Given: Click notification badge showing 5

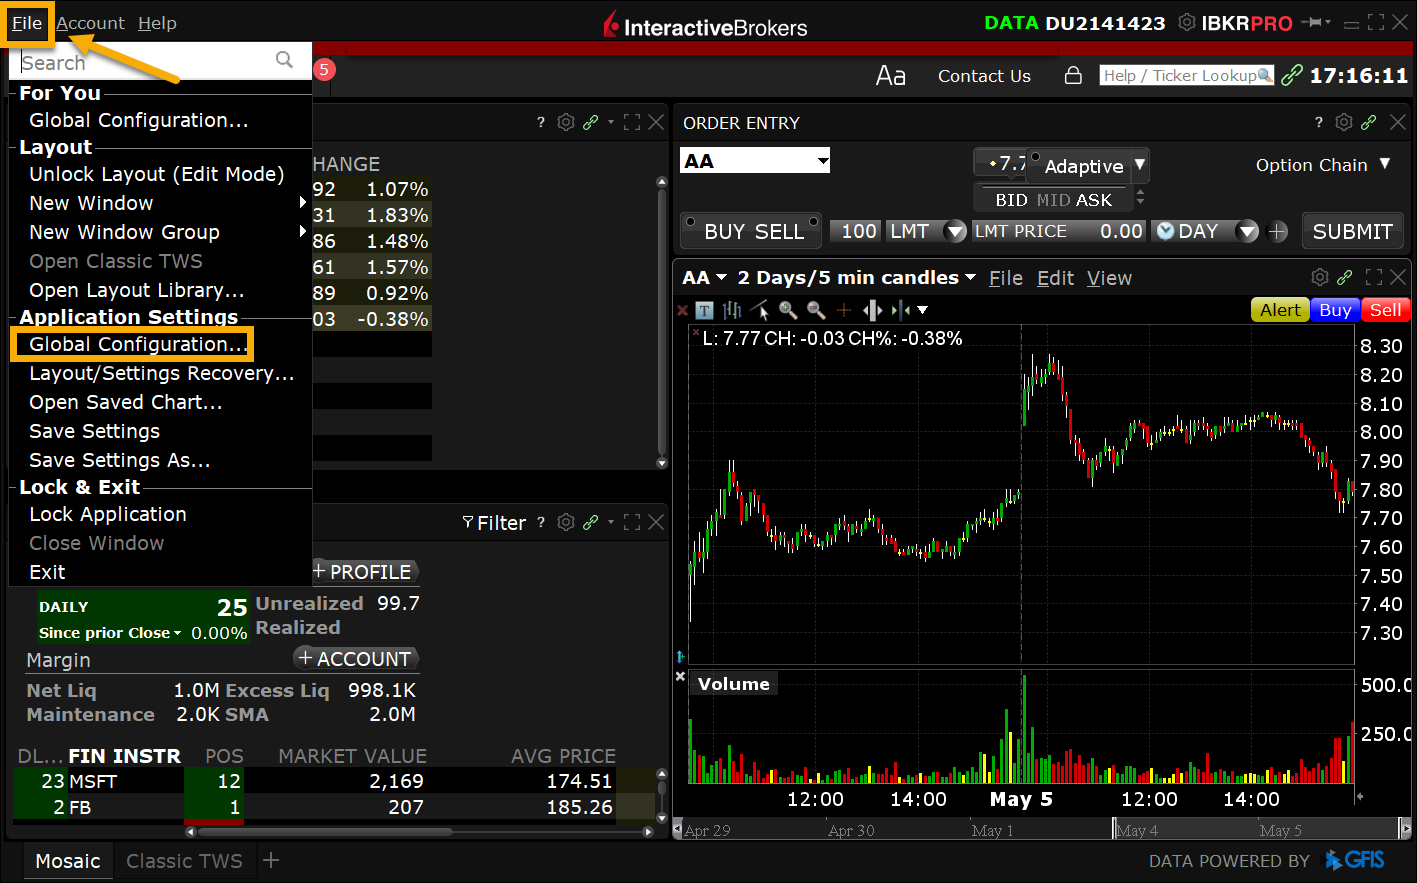Looking at the screenshot, I should [x=324, y=70].
